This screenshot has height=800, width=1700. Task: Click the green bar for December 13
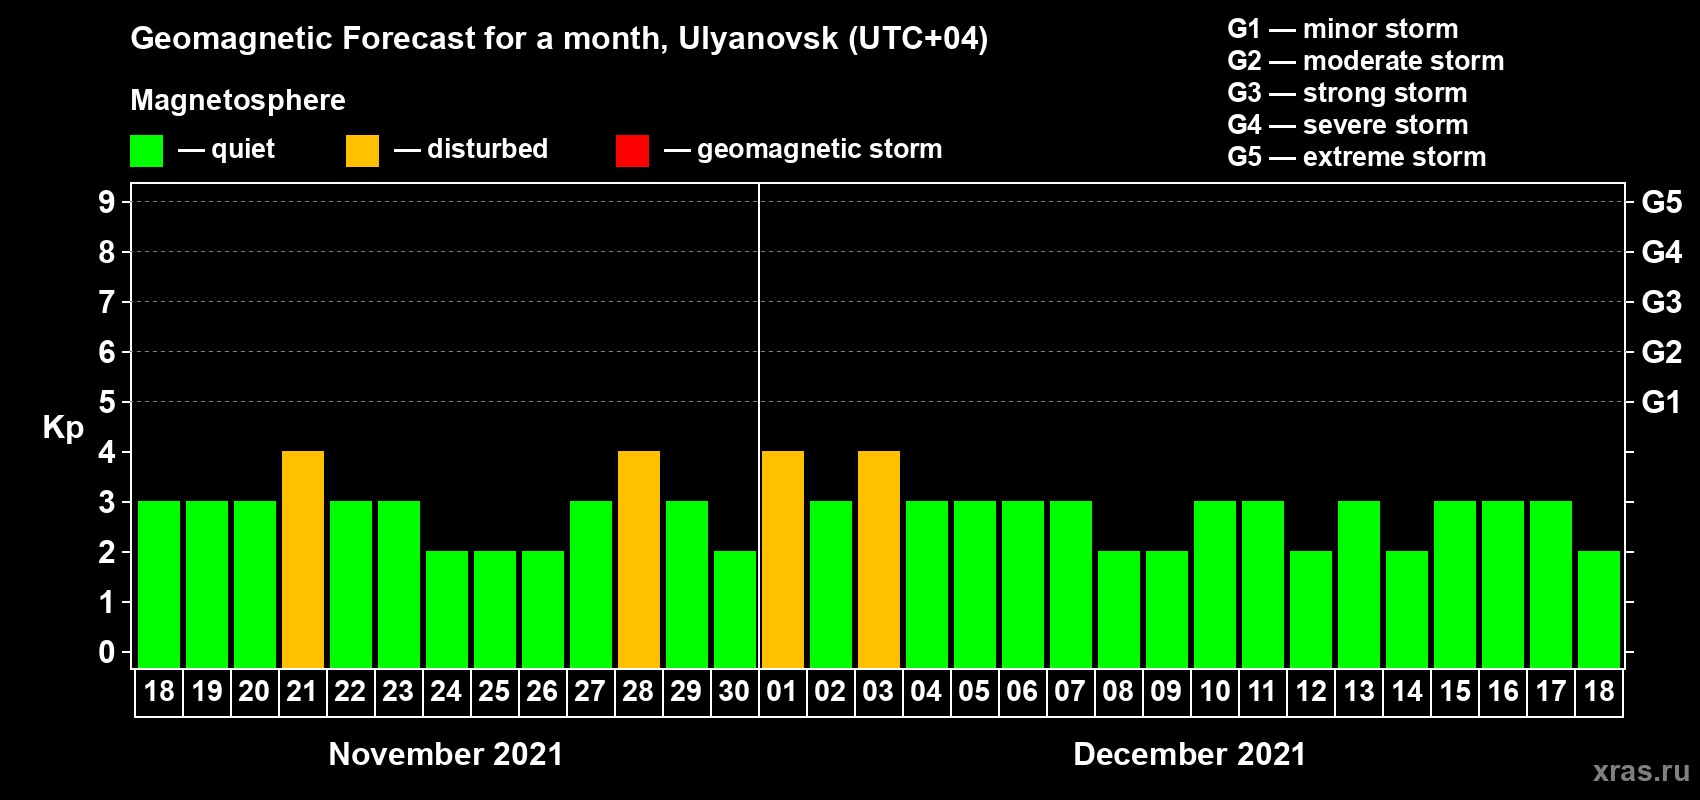pos(1359,584)
